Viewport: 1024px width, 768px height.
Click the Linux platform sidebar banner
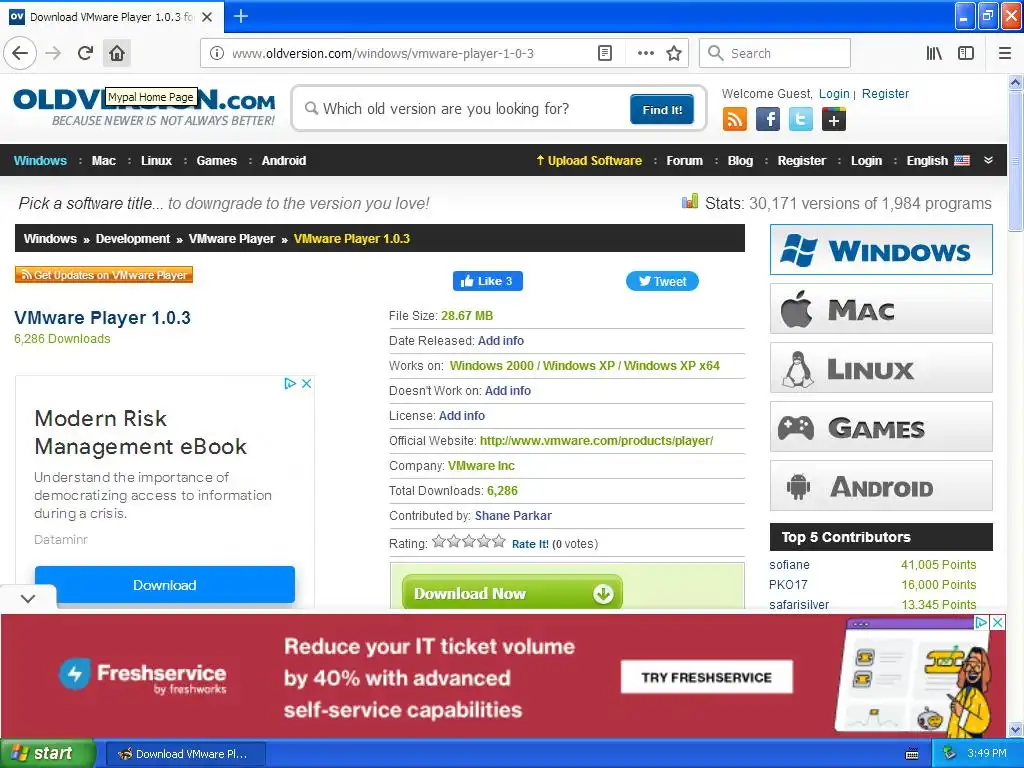coord(881,368)
